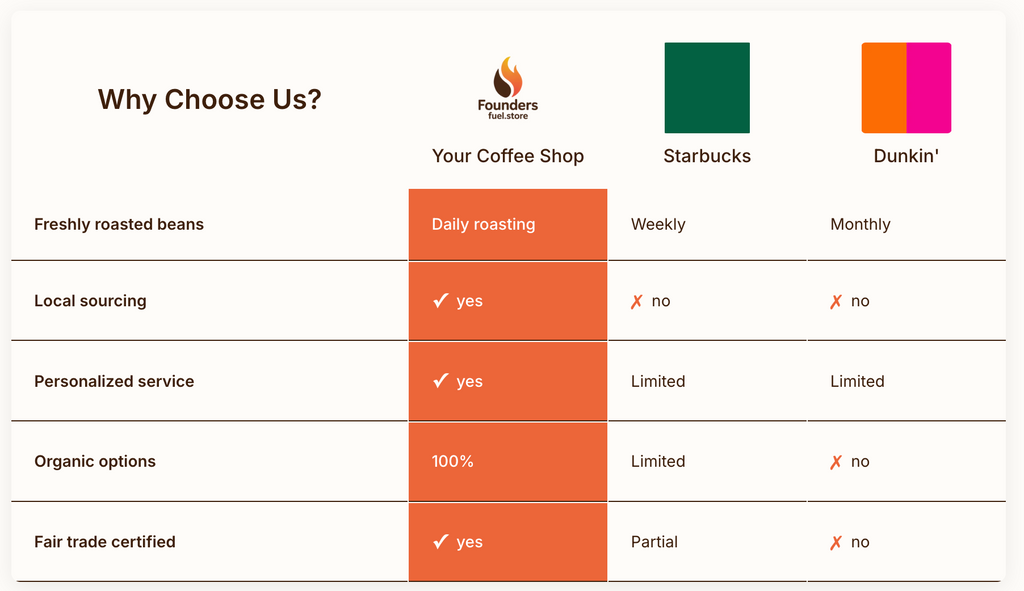Click the green Starbucks logo square
This screenshot has width=1024, height=591.
point(707,88)
